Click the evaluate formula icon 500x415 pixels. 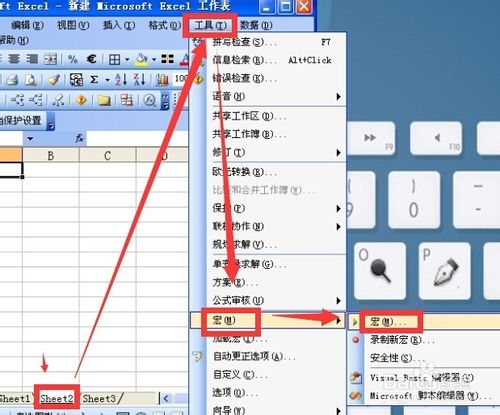[x=149, y=100]
